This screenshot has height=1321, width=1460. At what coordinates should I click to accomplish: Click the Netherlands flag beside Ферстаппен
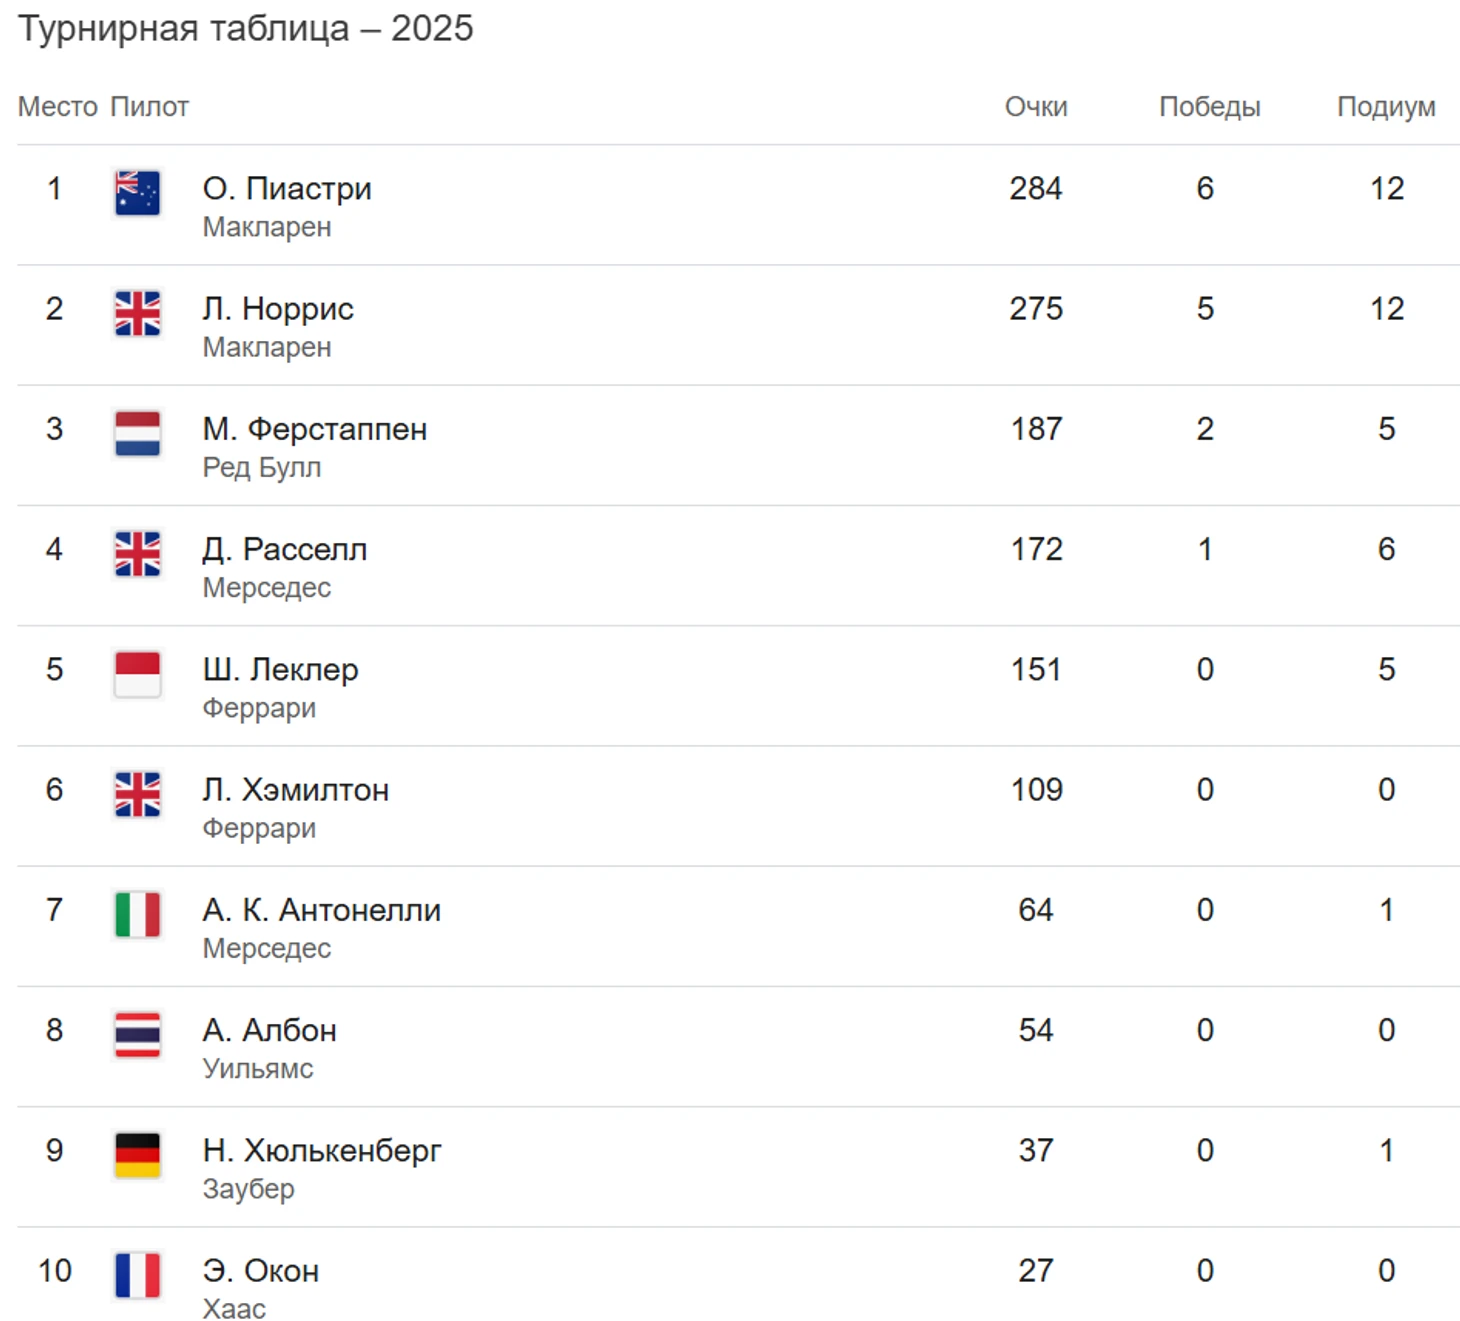coord(137,434)
